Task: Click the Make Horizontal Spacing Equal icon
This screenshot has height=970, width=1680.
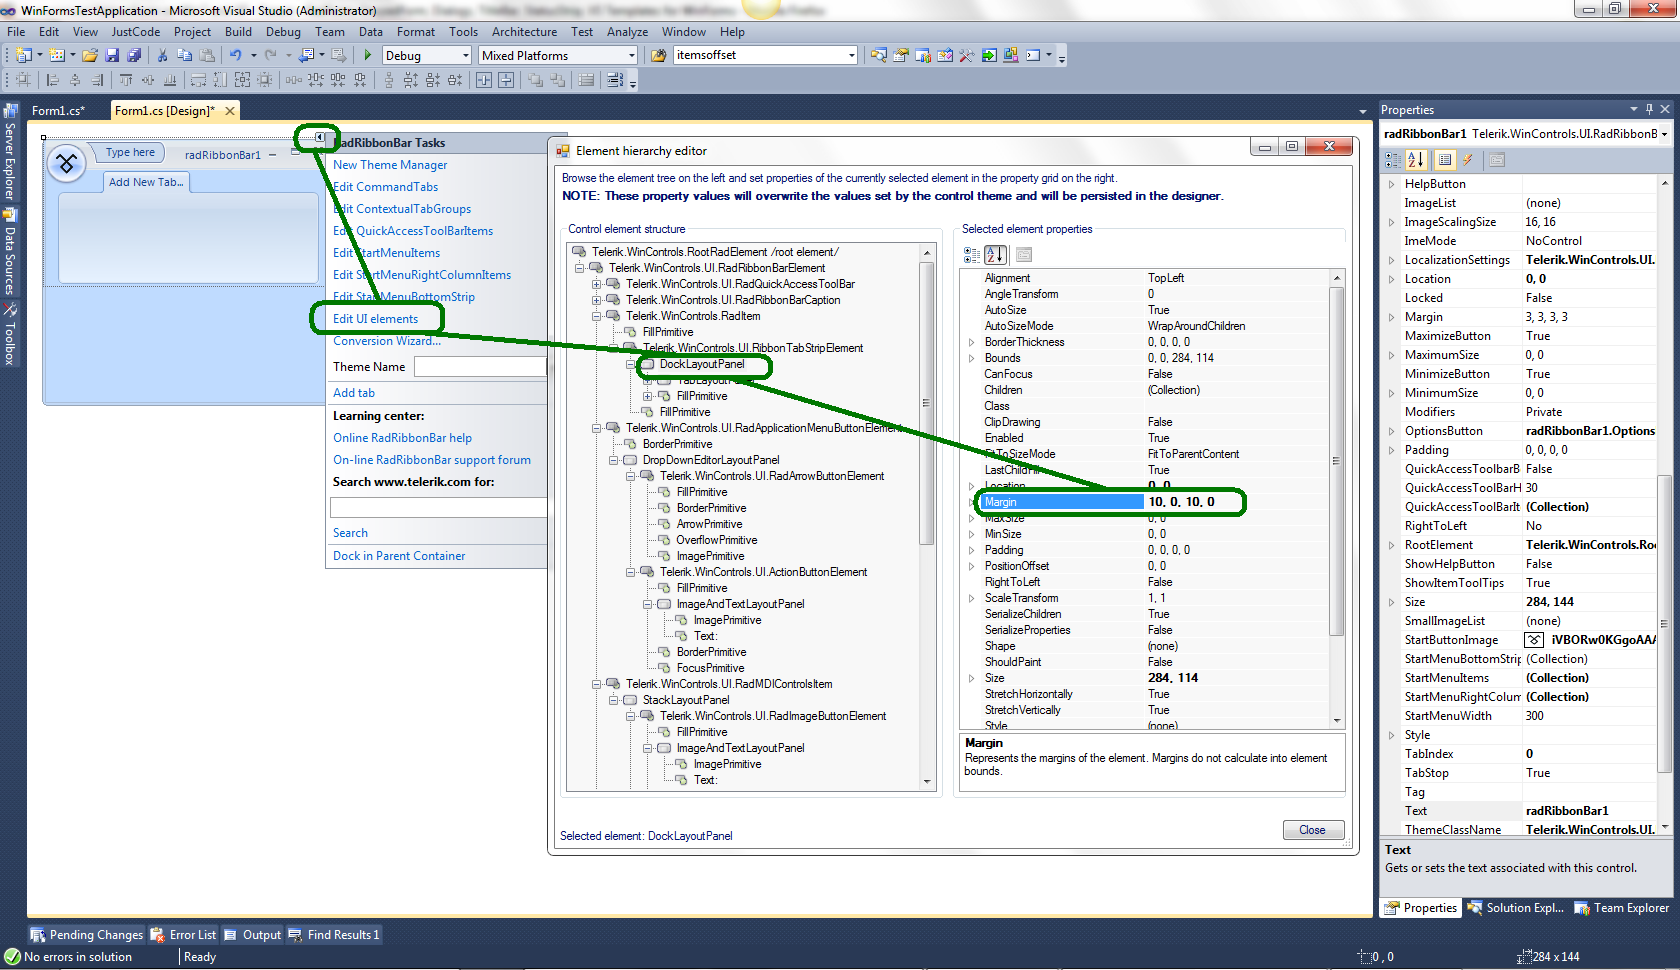Action: [x=294, y=80]
